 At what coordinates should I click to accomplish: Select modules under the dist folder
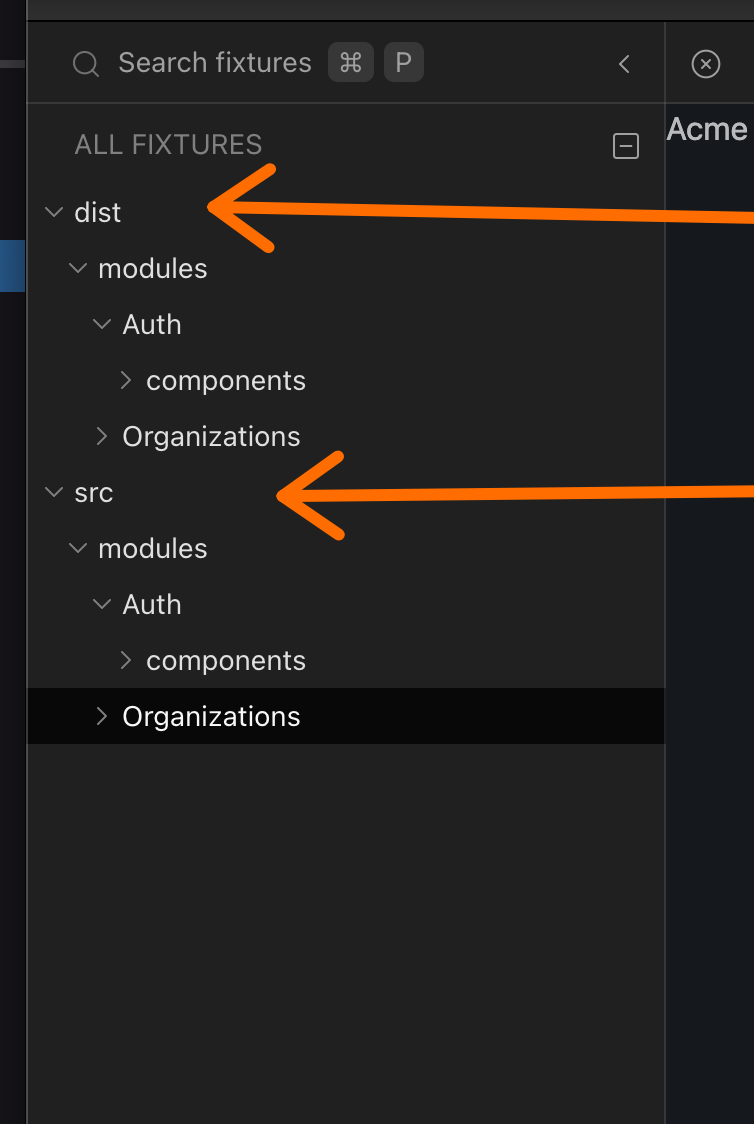pos(152,268)
